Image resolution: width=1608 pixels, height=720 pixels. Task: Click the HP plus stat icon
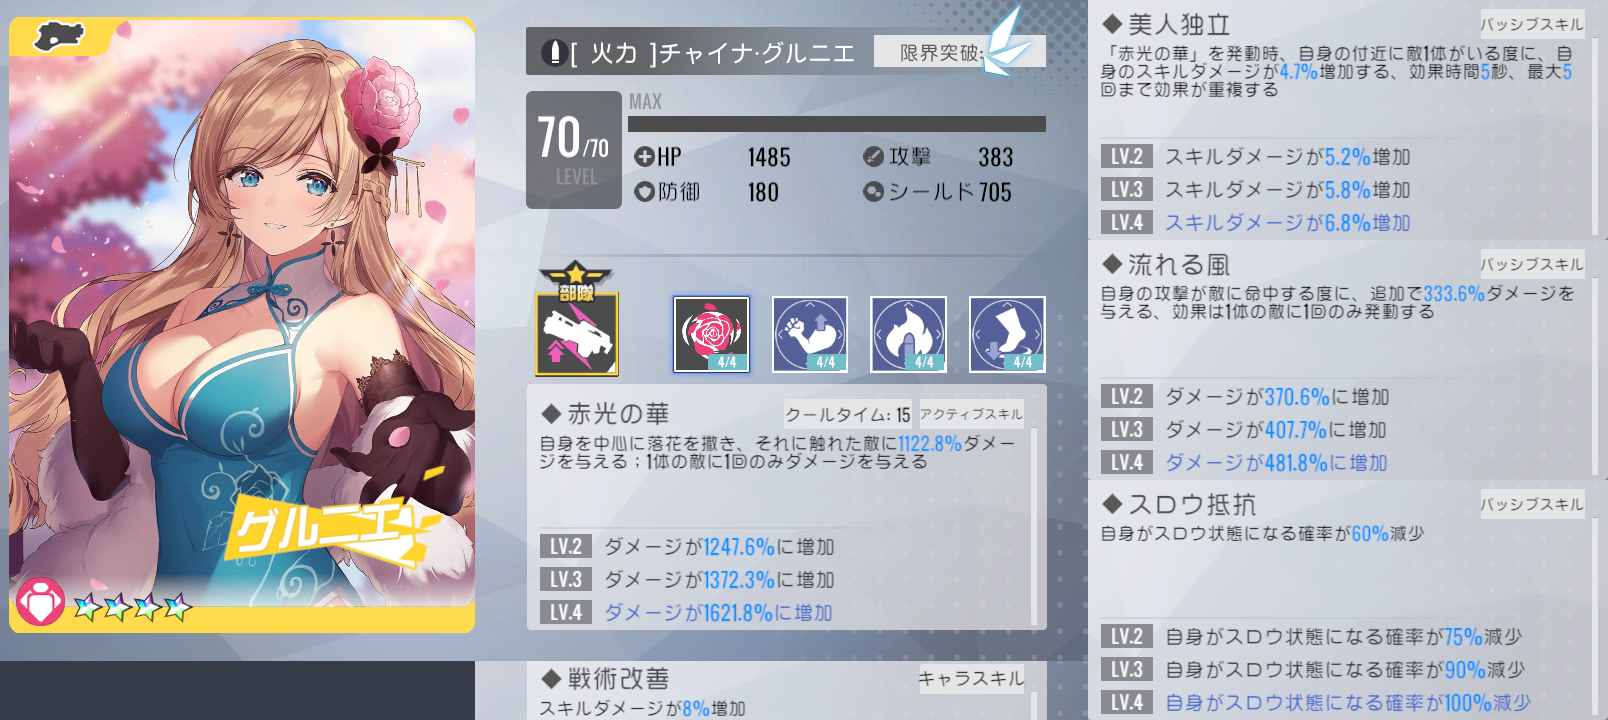(644, 157)
